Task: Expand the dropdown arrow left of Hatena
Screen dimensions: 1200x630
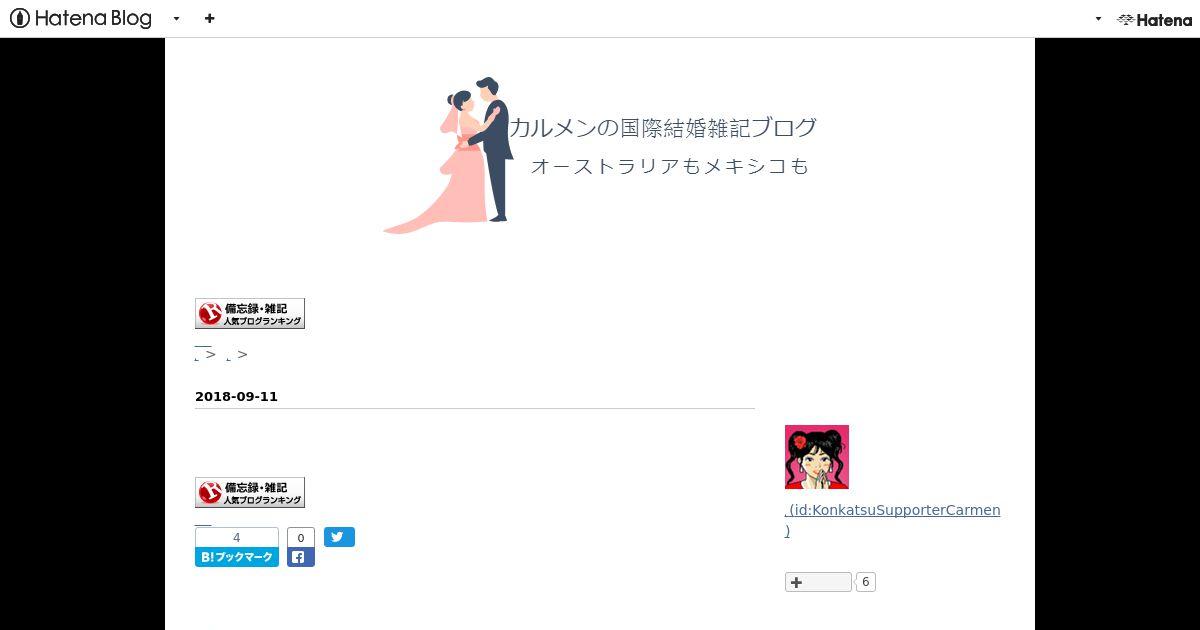Action: (1098, 18)
